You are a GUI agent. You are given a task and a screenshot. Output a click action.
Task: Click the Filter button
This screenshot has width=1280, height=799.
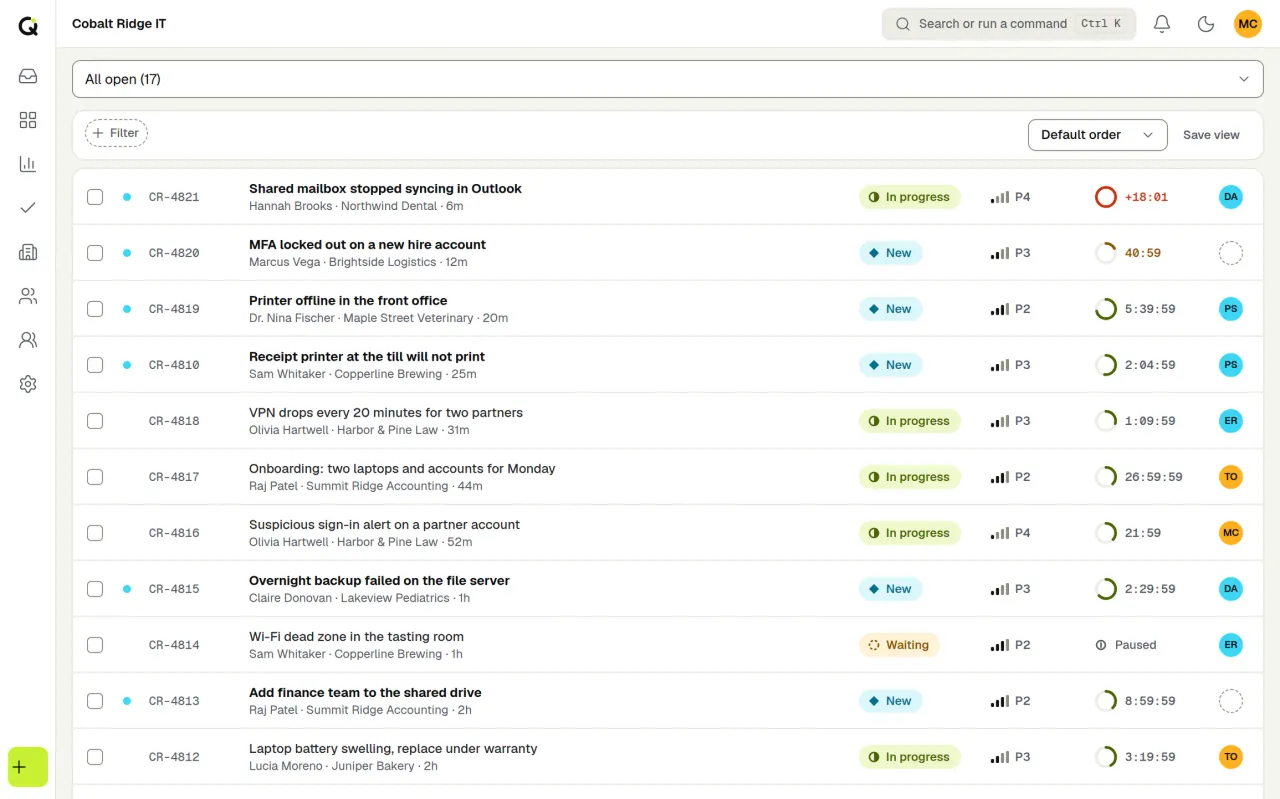tap(116, 133)
